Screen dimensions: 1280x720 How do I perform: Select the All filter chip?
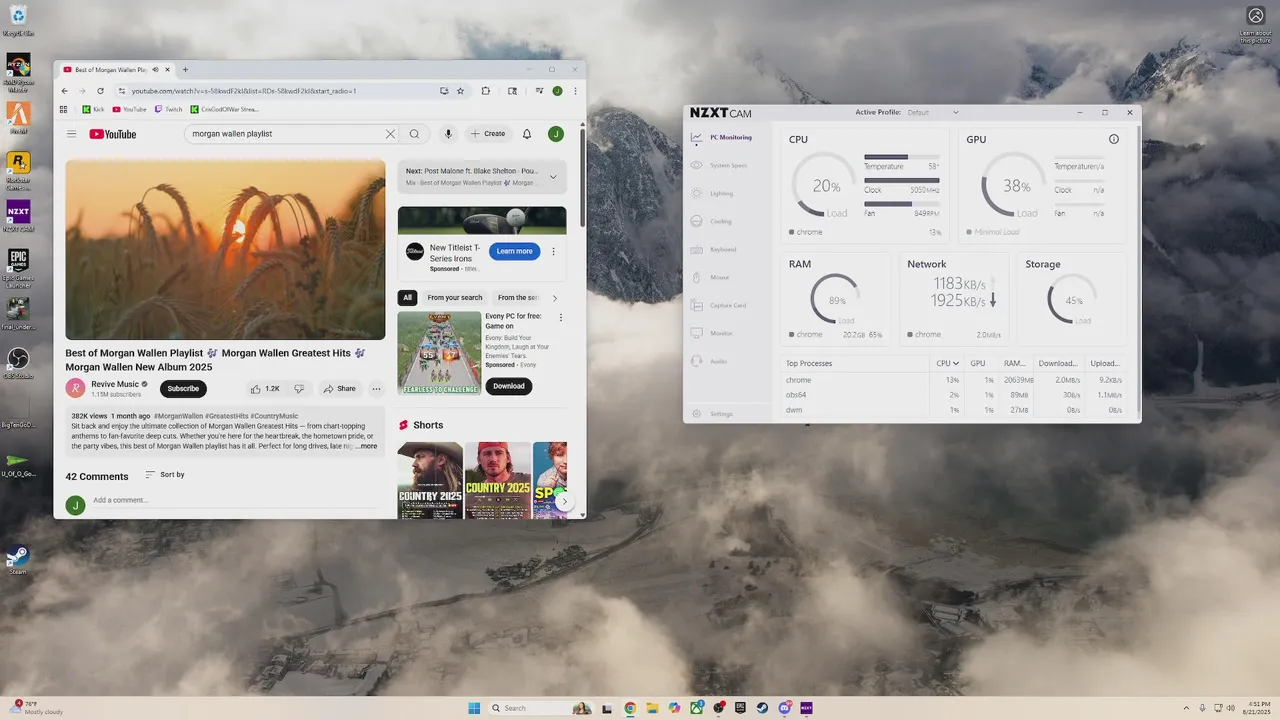[x=407, y=298]
